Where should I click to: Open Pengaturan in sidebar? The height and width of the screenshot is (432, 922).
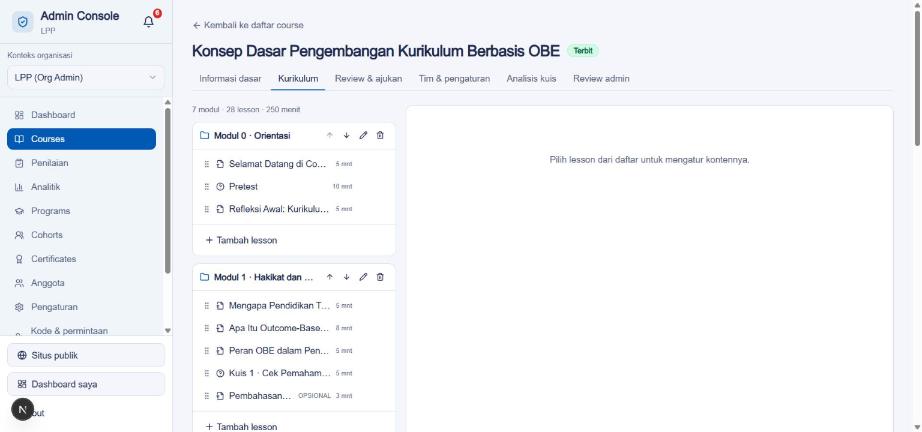tap(81, 307)
